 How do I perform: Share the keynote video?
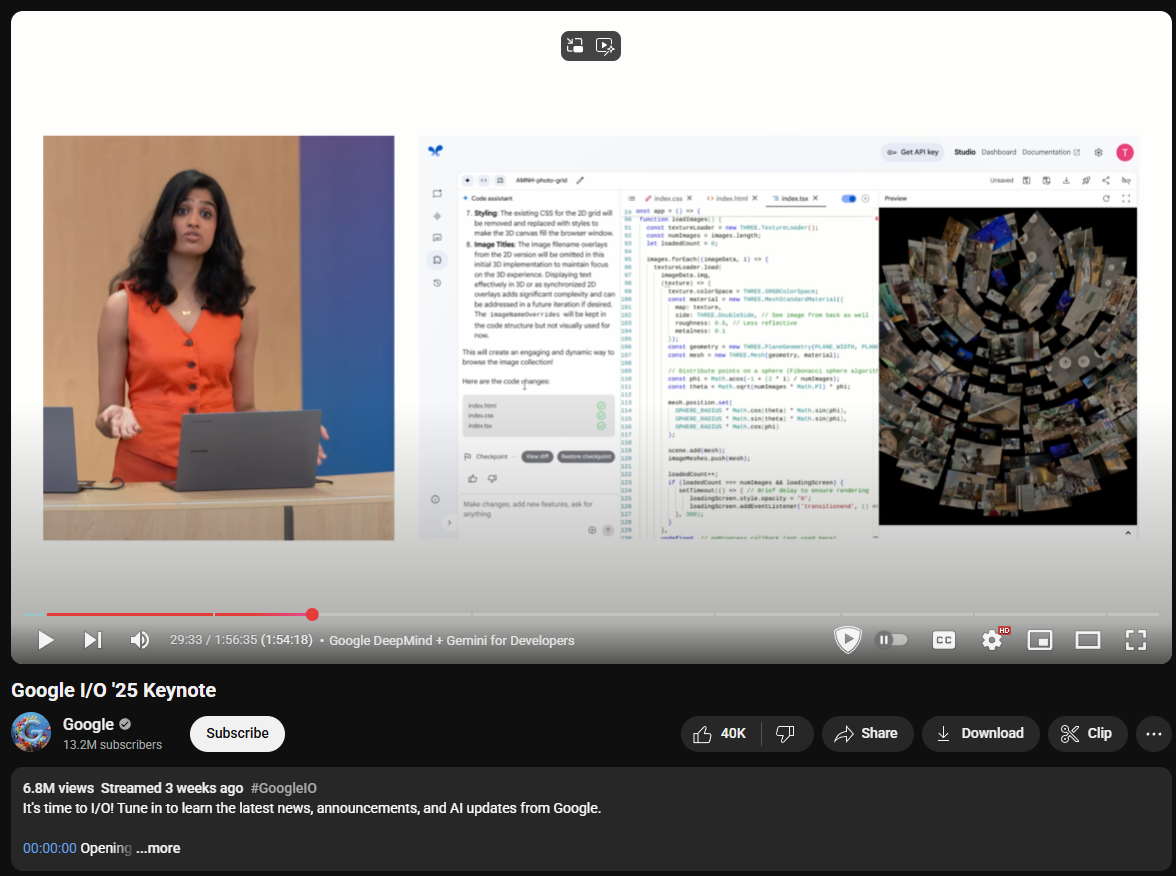click(867, 734)
